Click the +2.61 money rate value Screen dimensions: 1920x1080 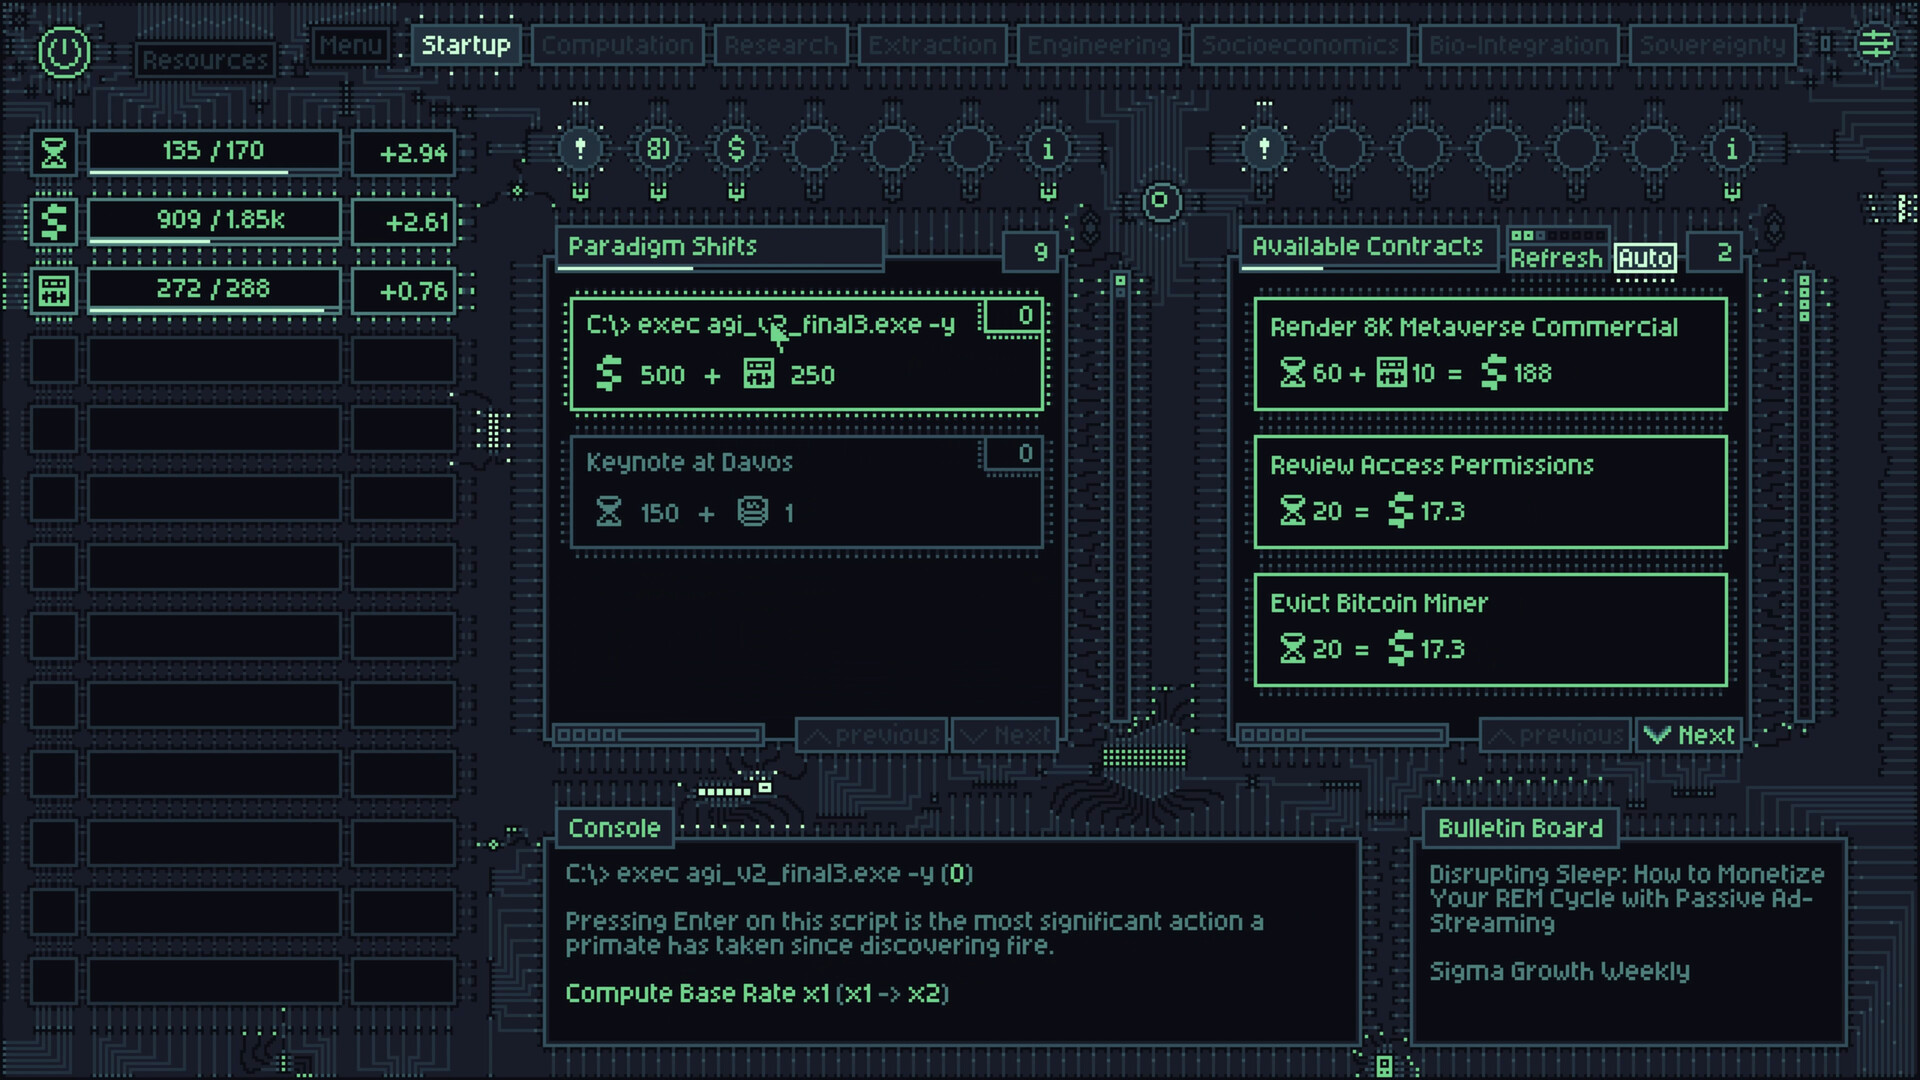click(404, 221)
